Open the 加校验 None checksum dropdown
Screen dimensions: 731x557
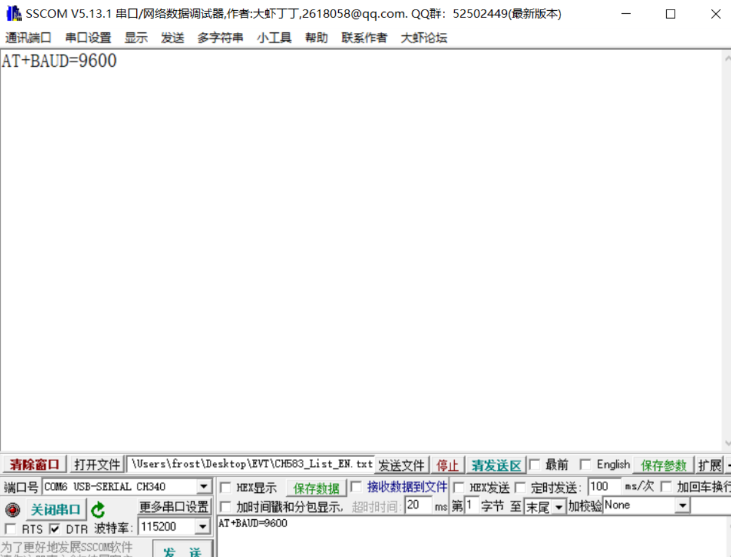683,505
